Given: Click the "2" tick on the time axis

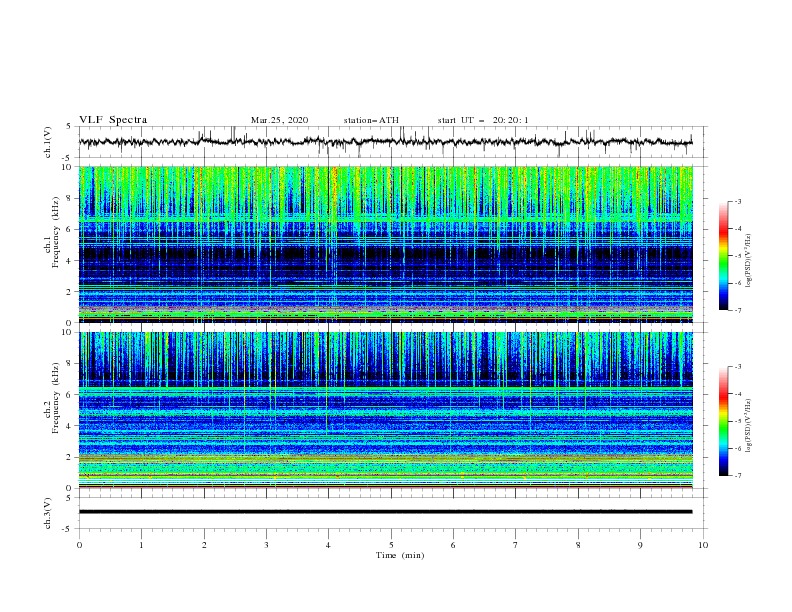Looking at the screenshot, I should pyautogui.click(x=204, y=545).
